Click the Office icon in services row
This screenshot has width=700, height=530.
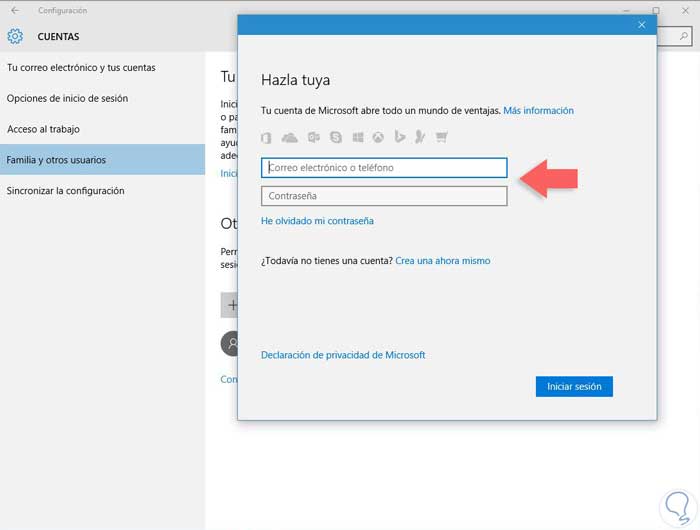pyautogui.click(x=266, y=138)
